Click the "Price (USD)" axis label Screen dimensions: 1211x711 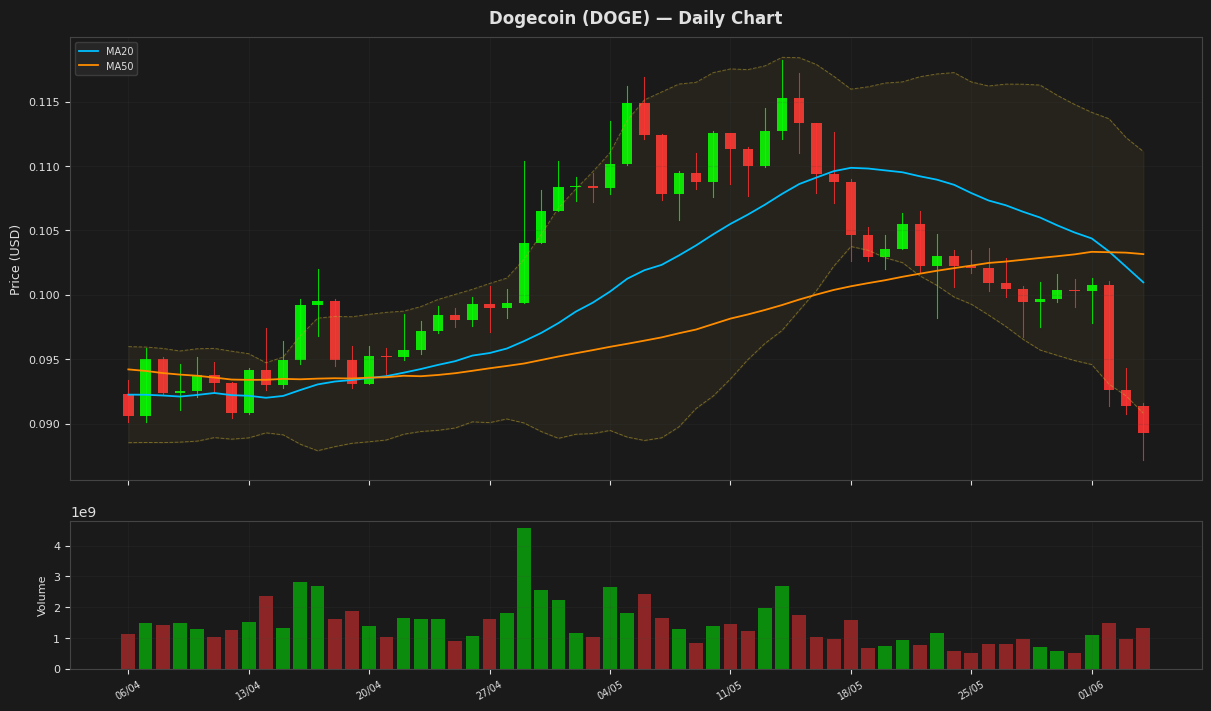tap(16, 259)
